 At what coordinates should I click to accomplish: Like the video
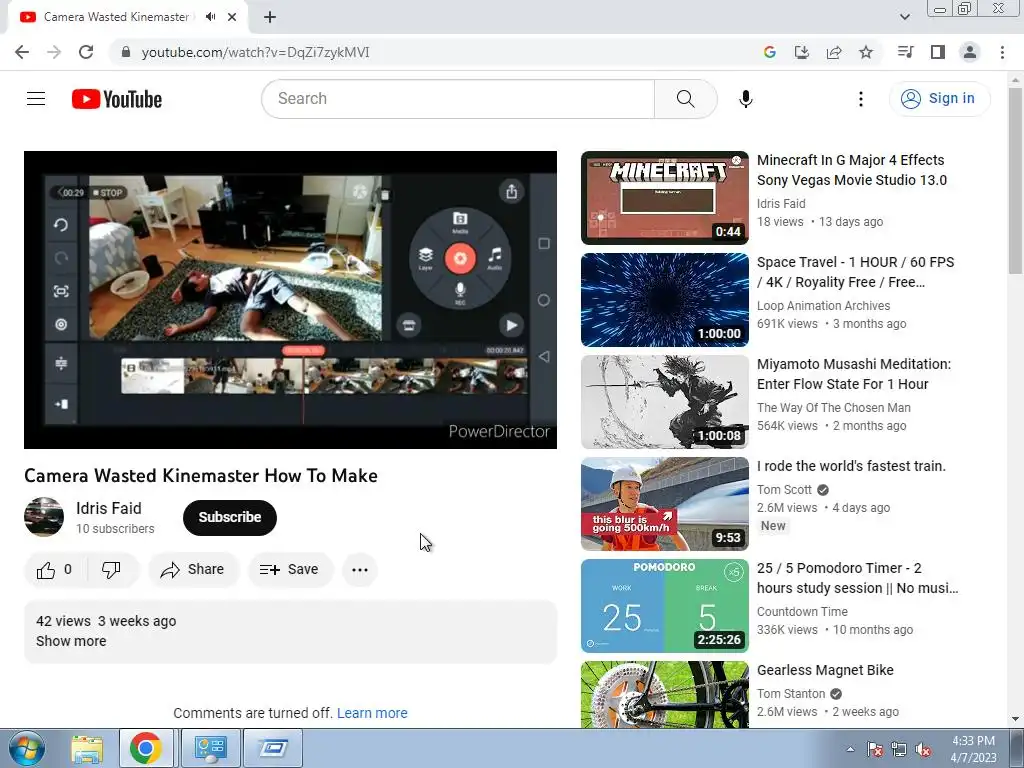point(55,569)
